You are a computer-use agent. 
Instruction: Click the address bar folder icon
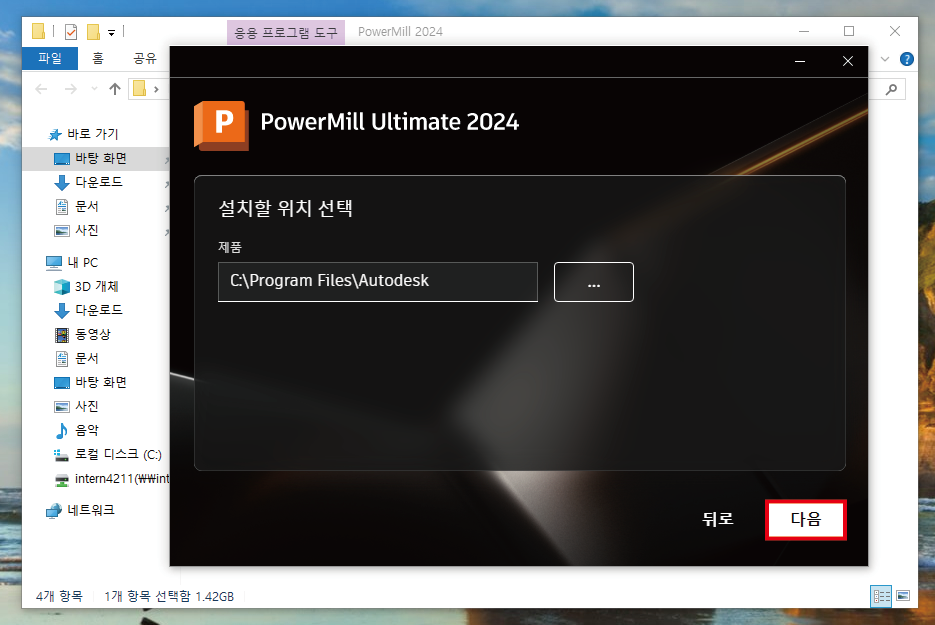(x=140, y=89)
